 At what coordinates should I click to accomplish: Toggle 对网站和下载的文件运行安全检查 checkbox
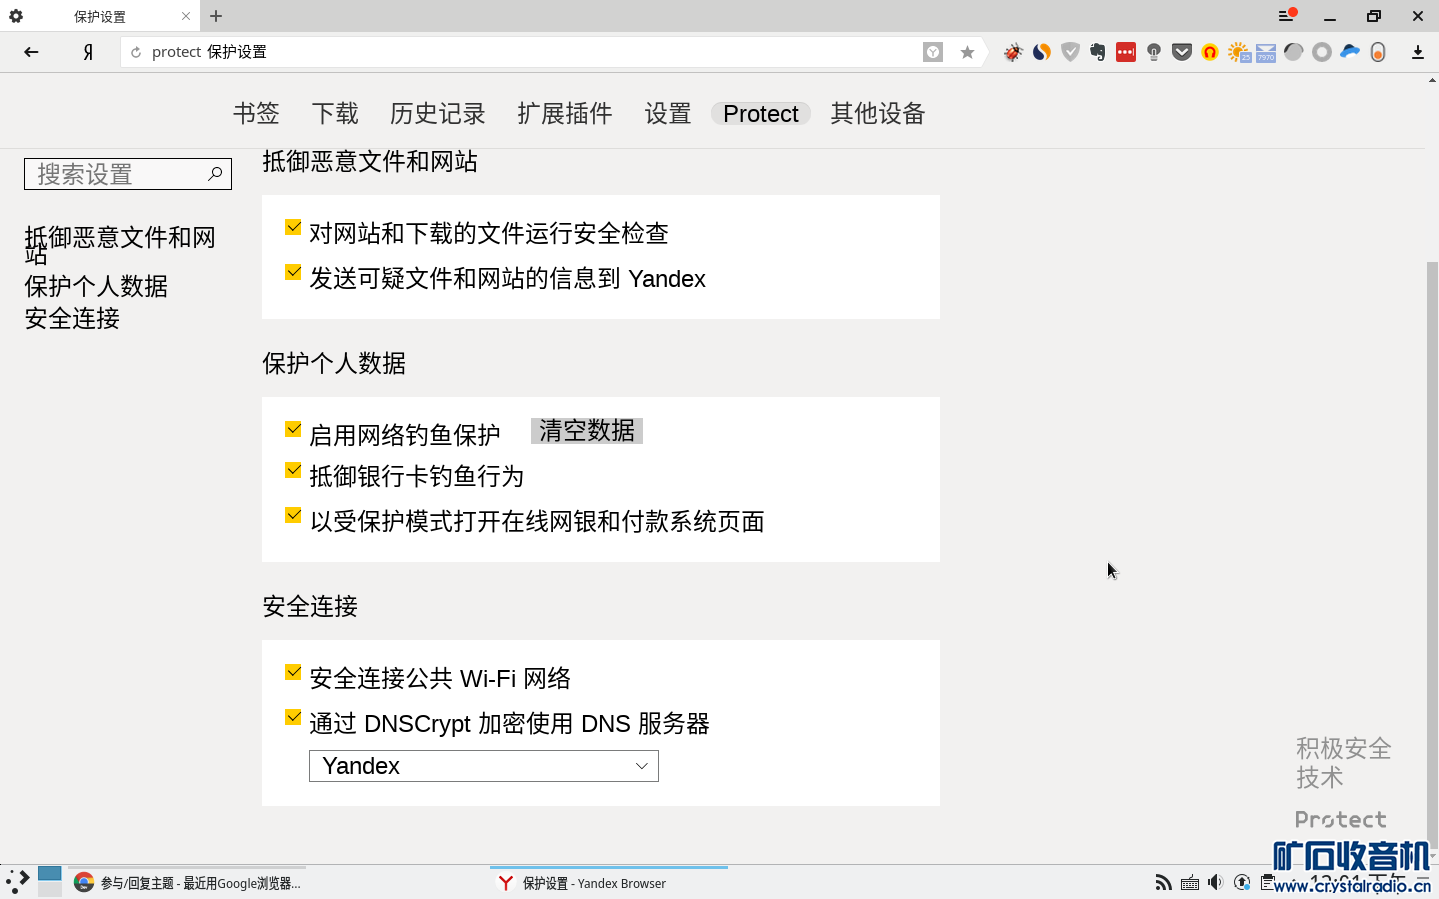tap(293, 228)
